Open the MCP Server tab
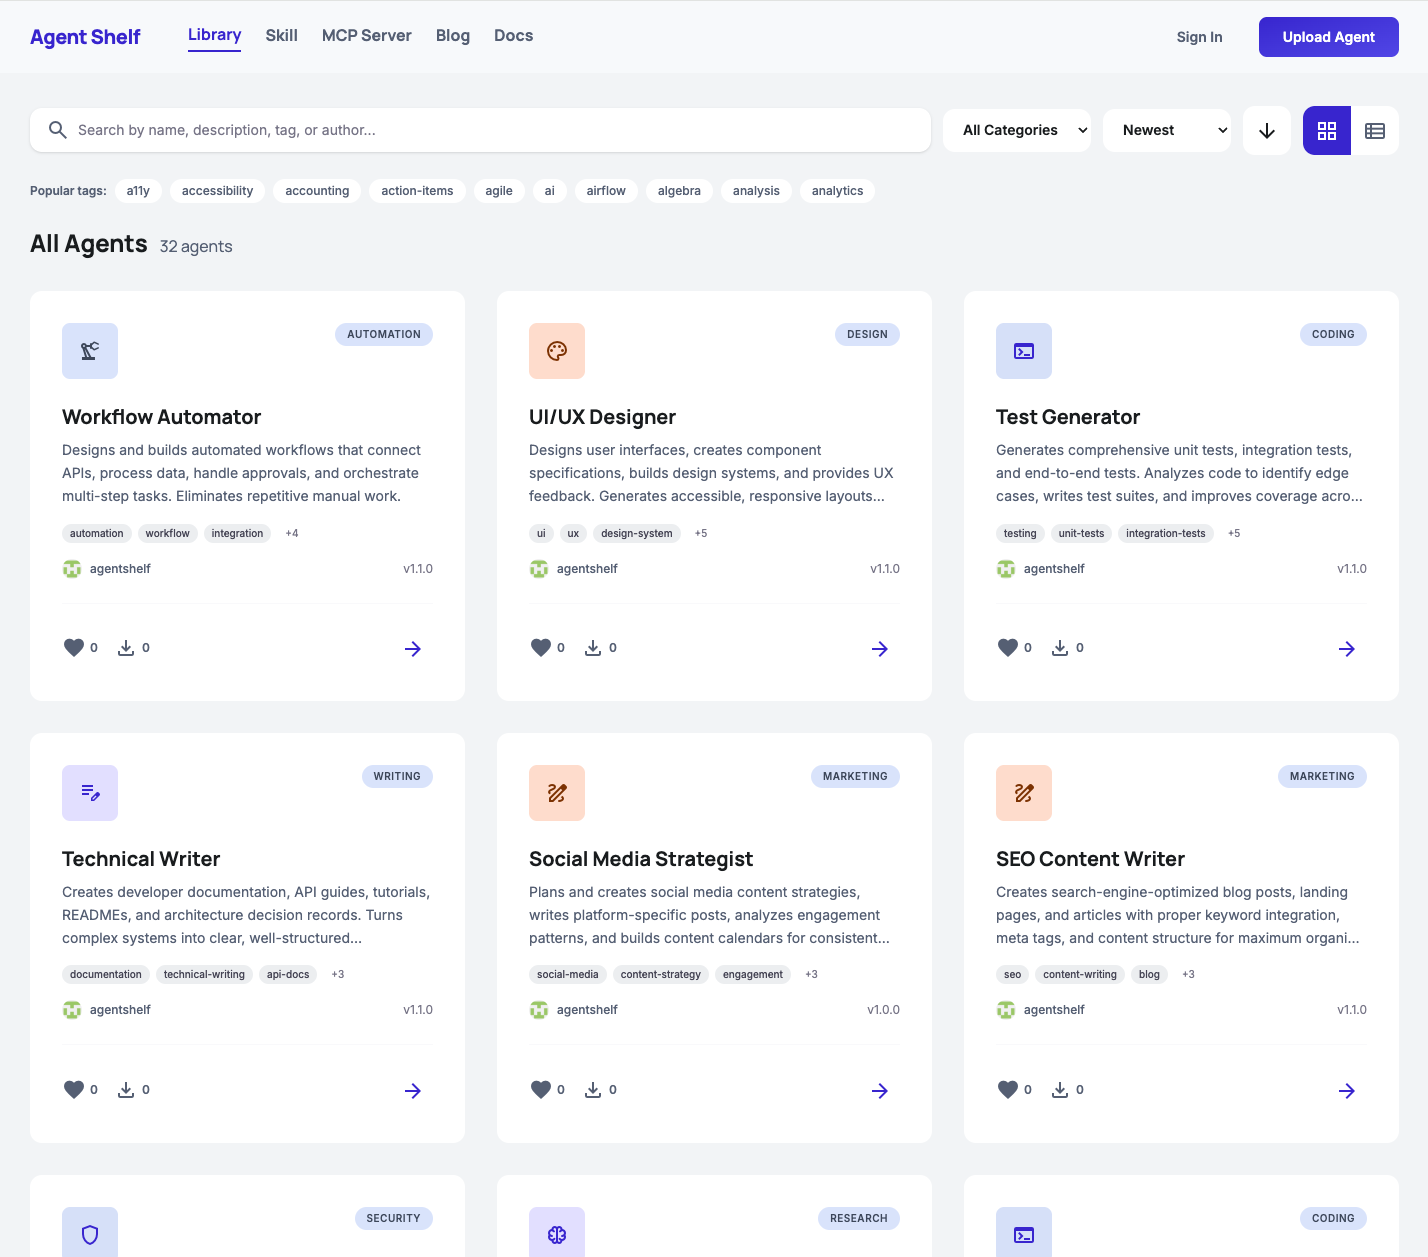 click(x=367, y=35)
